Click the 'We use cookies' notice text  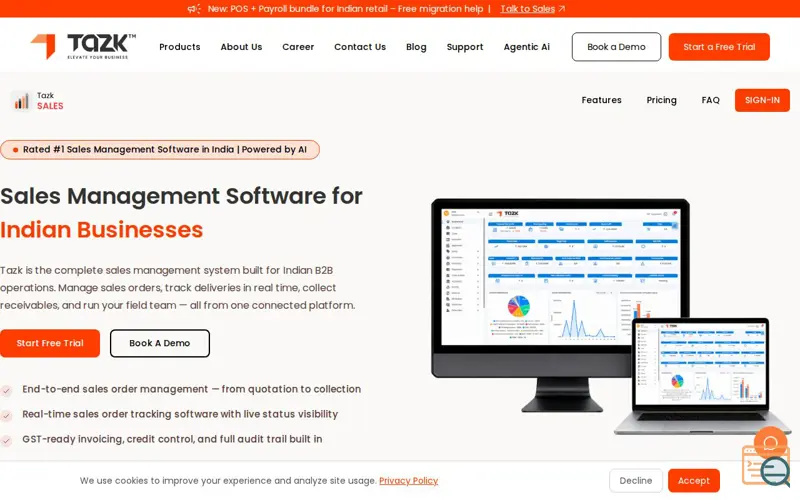click(x=228, y=481)
